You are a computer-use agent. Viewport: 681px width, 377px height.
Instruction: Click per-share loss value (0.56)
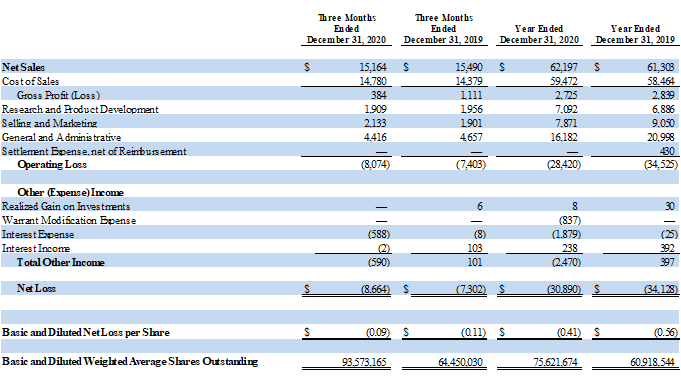(x=666, y=332)
